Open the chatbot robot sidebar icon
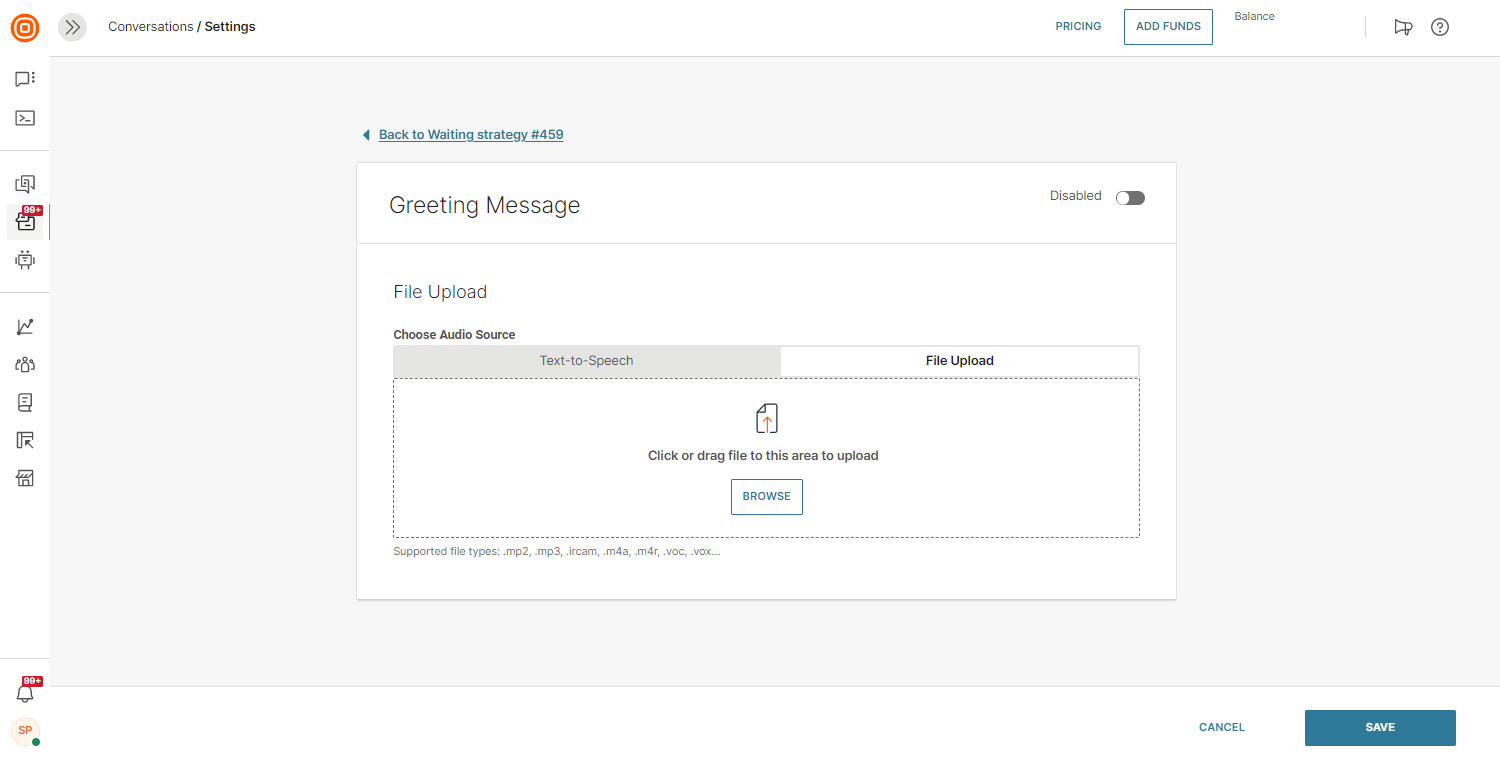This screenshot has width=1500, height=766. 25,260
